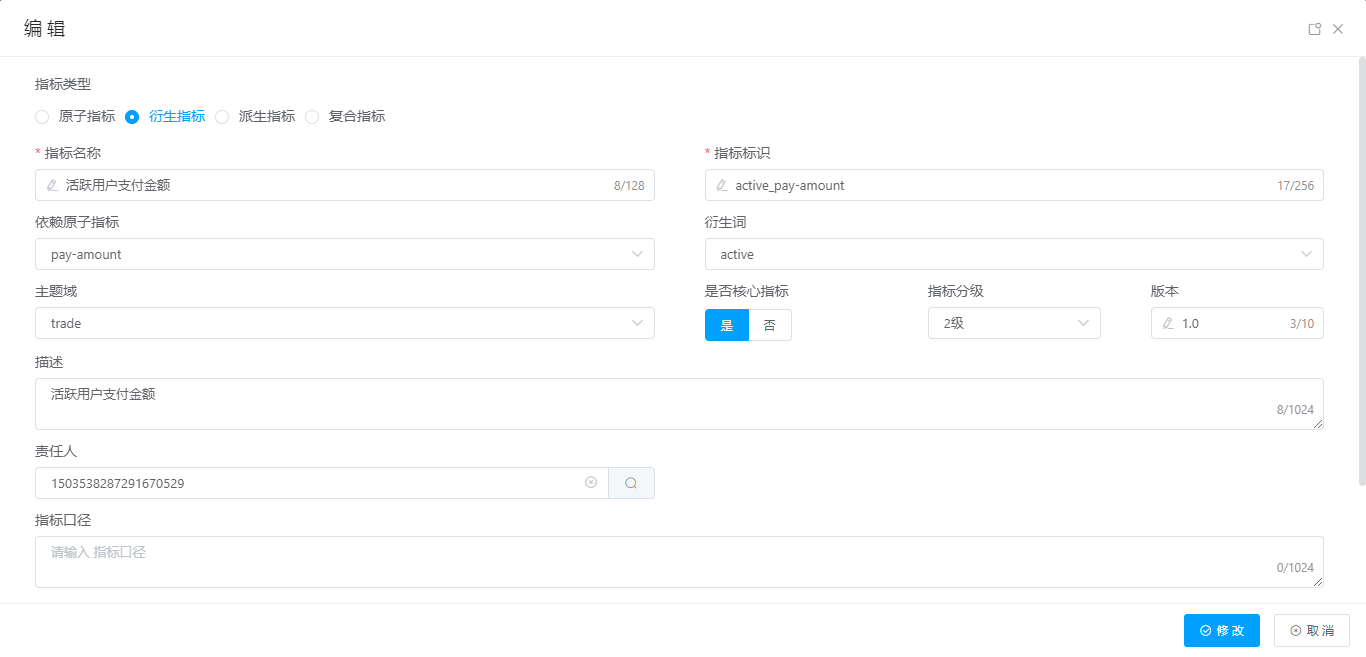Expand the 指标分级 dropdown showing 2级
The image size is (1366, 657).
pyautogui.click(x=1013, y=323)
